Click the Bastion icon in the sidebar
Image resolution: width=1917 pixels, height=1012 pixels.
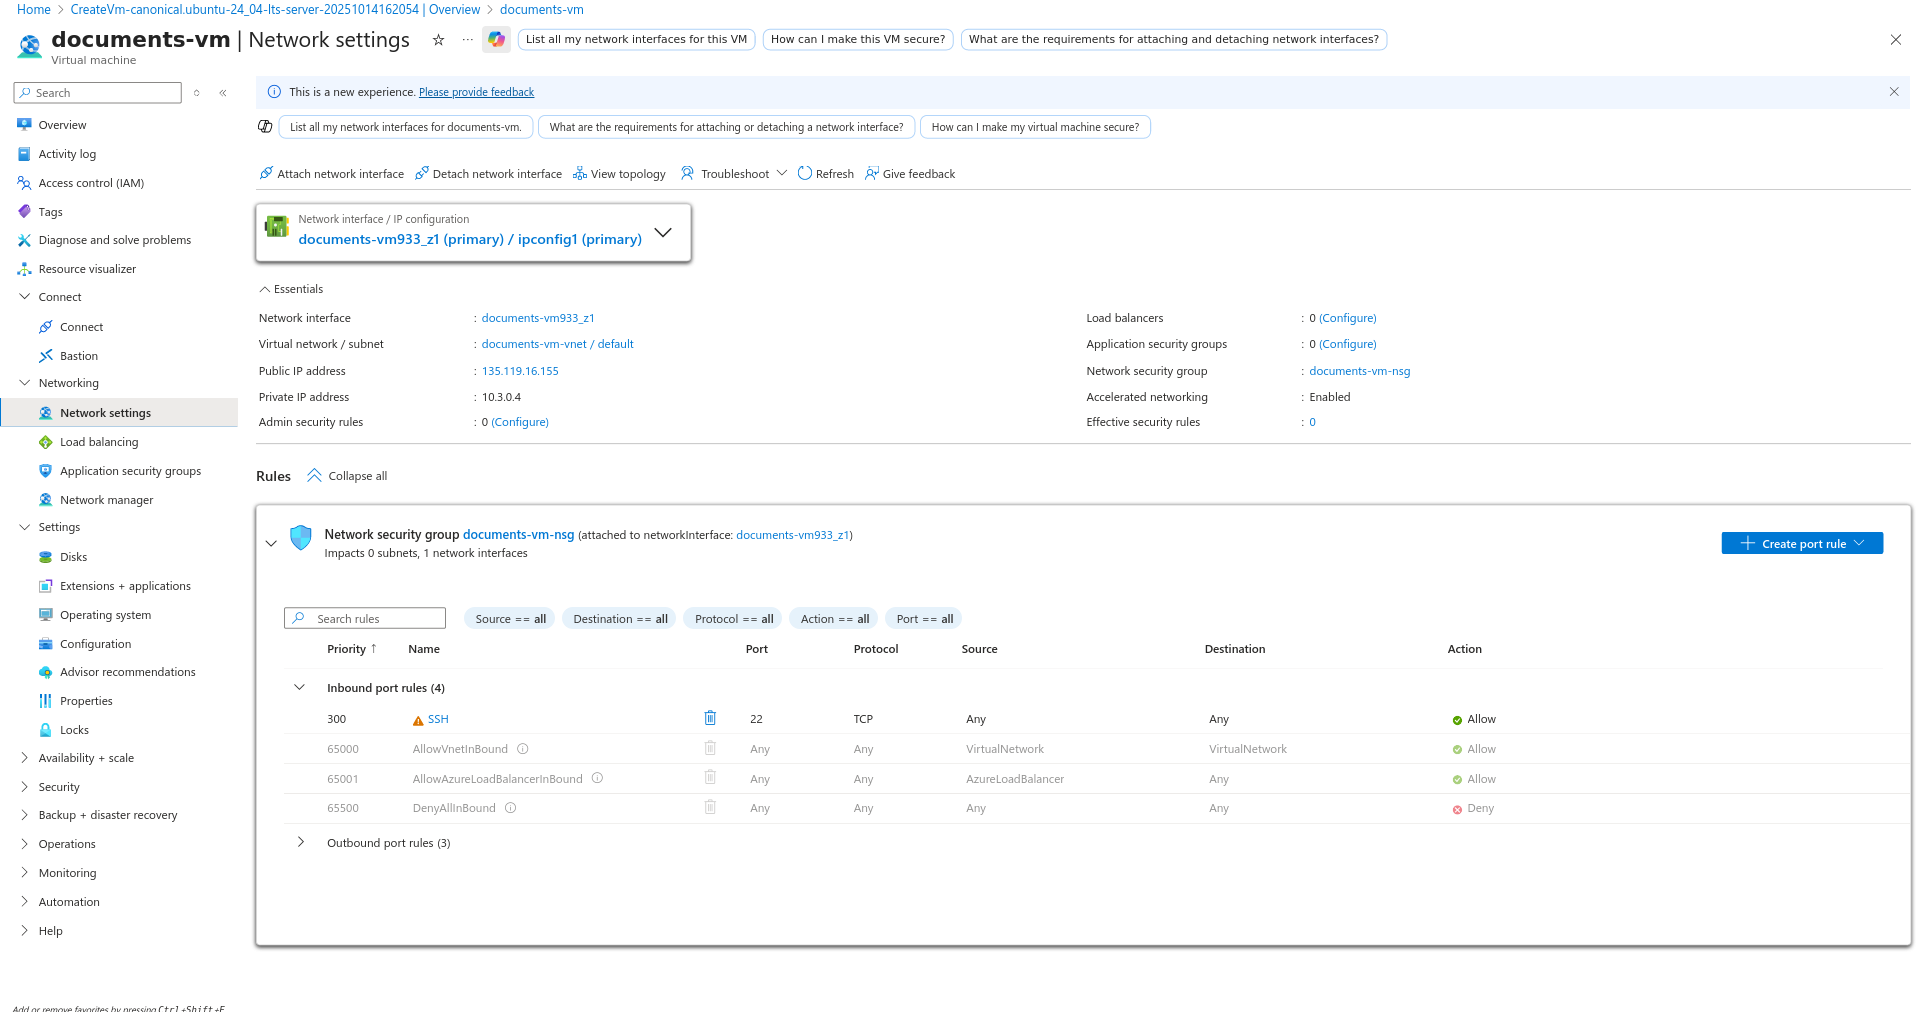(x=46, y=356)
